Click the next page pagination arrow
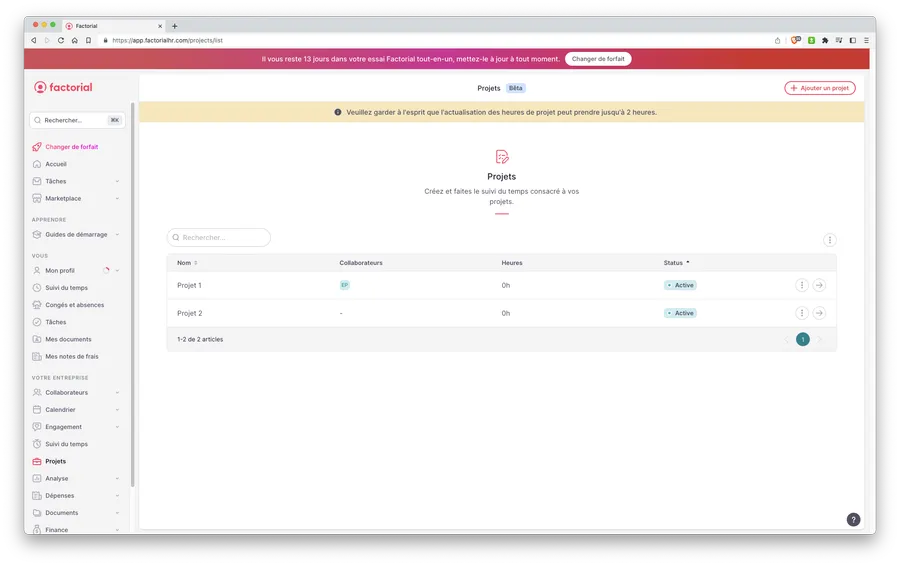Image resolution: width=900 pixels, height=566 pixels. click(x=819, y=340)
